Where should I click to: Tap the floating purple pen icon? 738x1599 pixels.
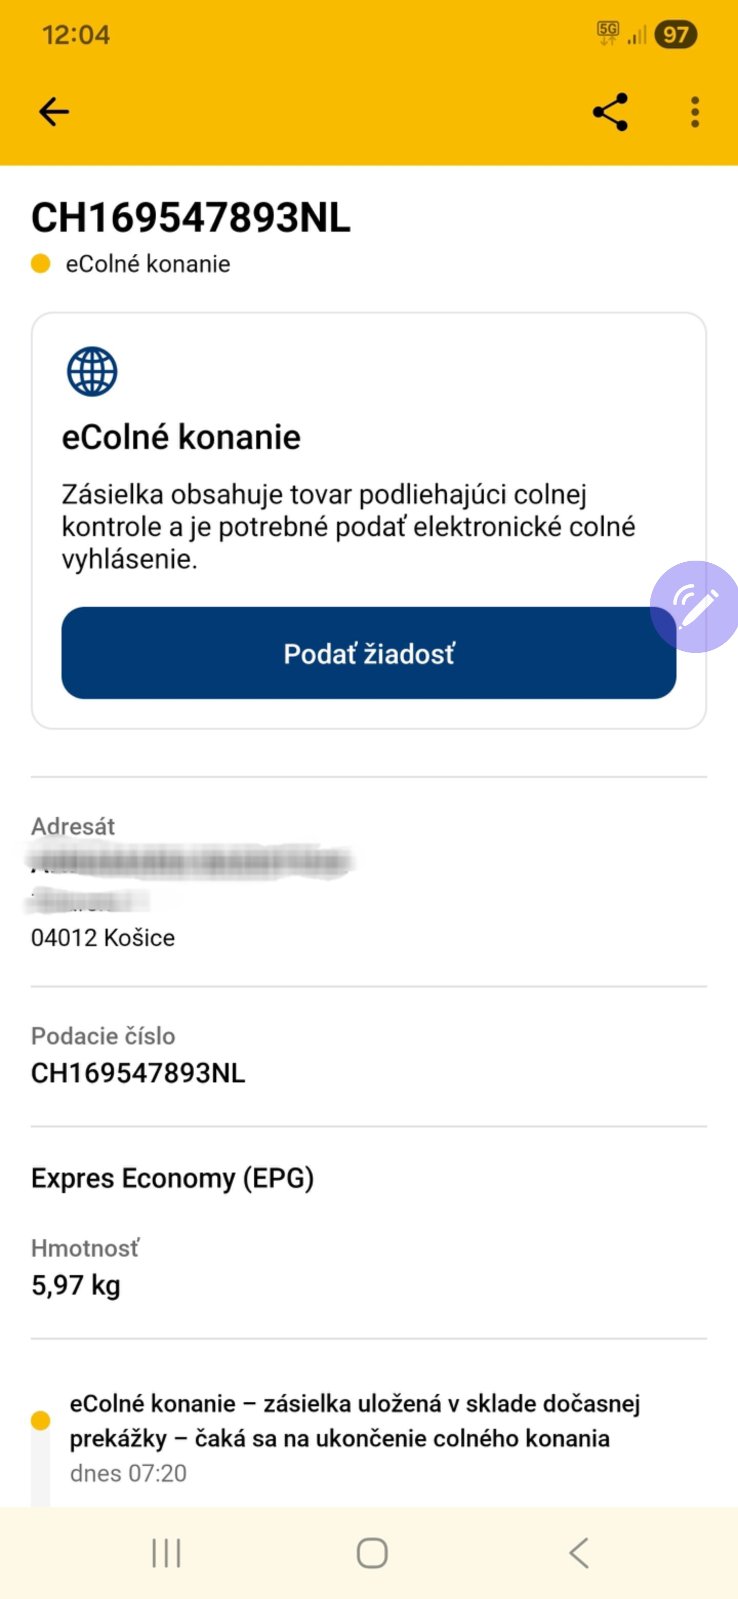[694, 606]
